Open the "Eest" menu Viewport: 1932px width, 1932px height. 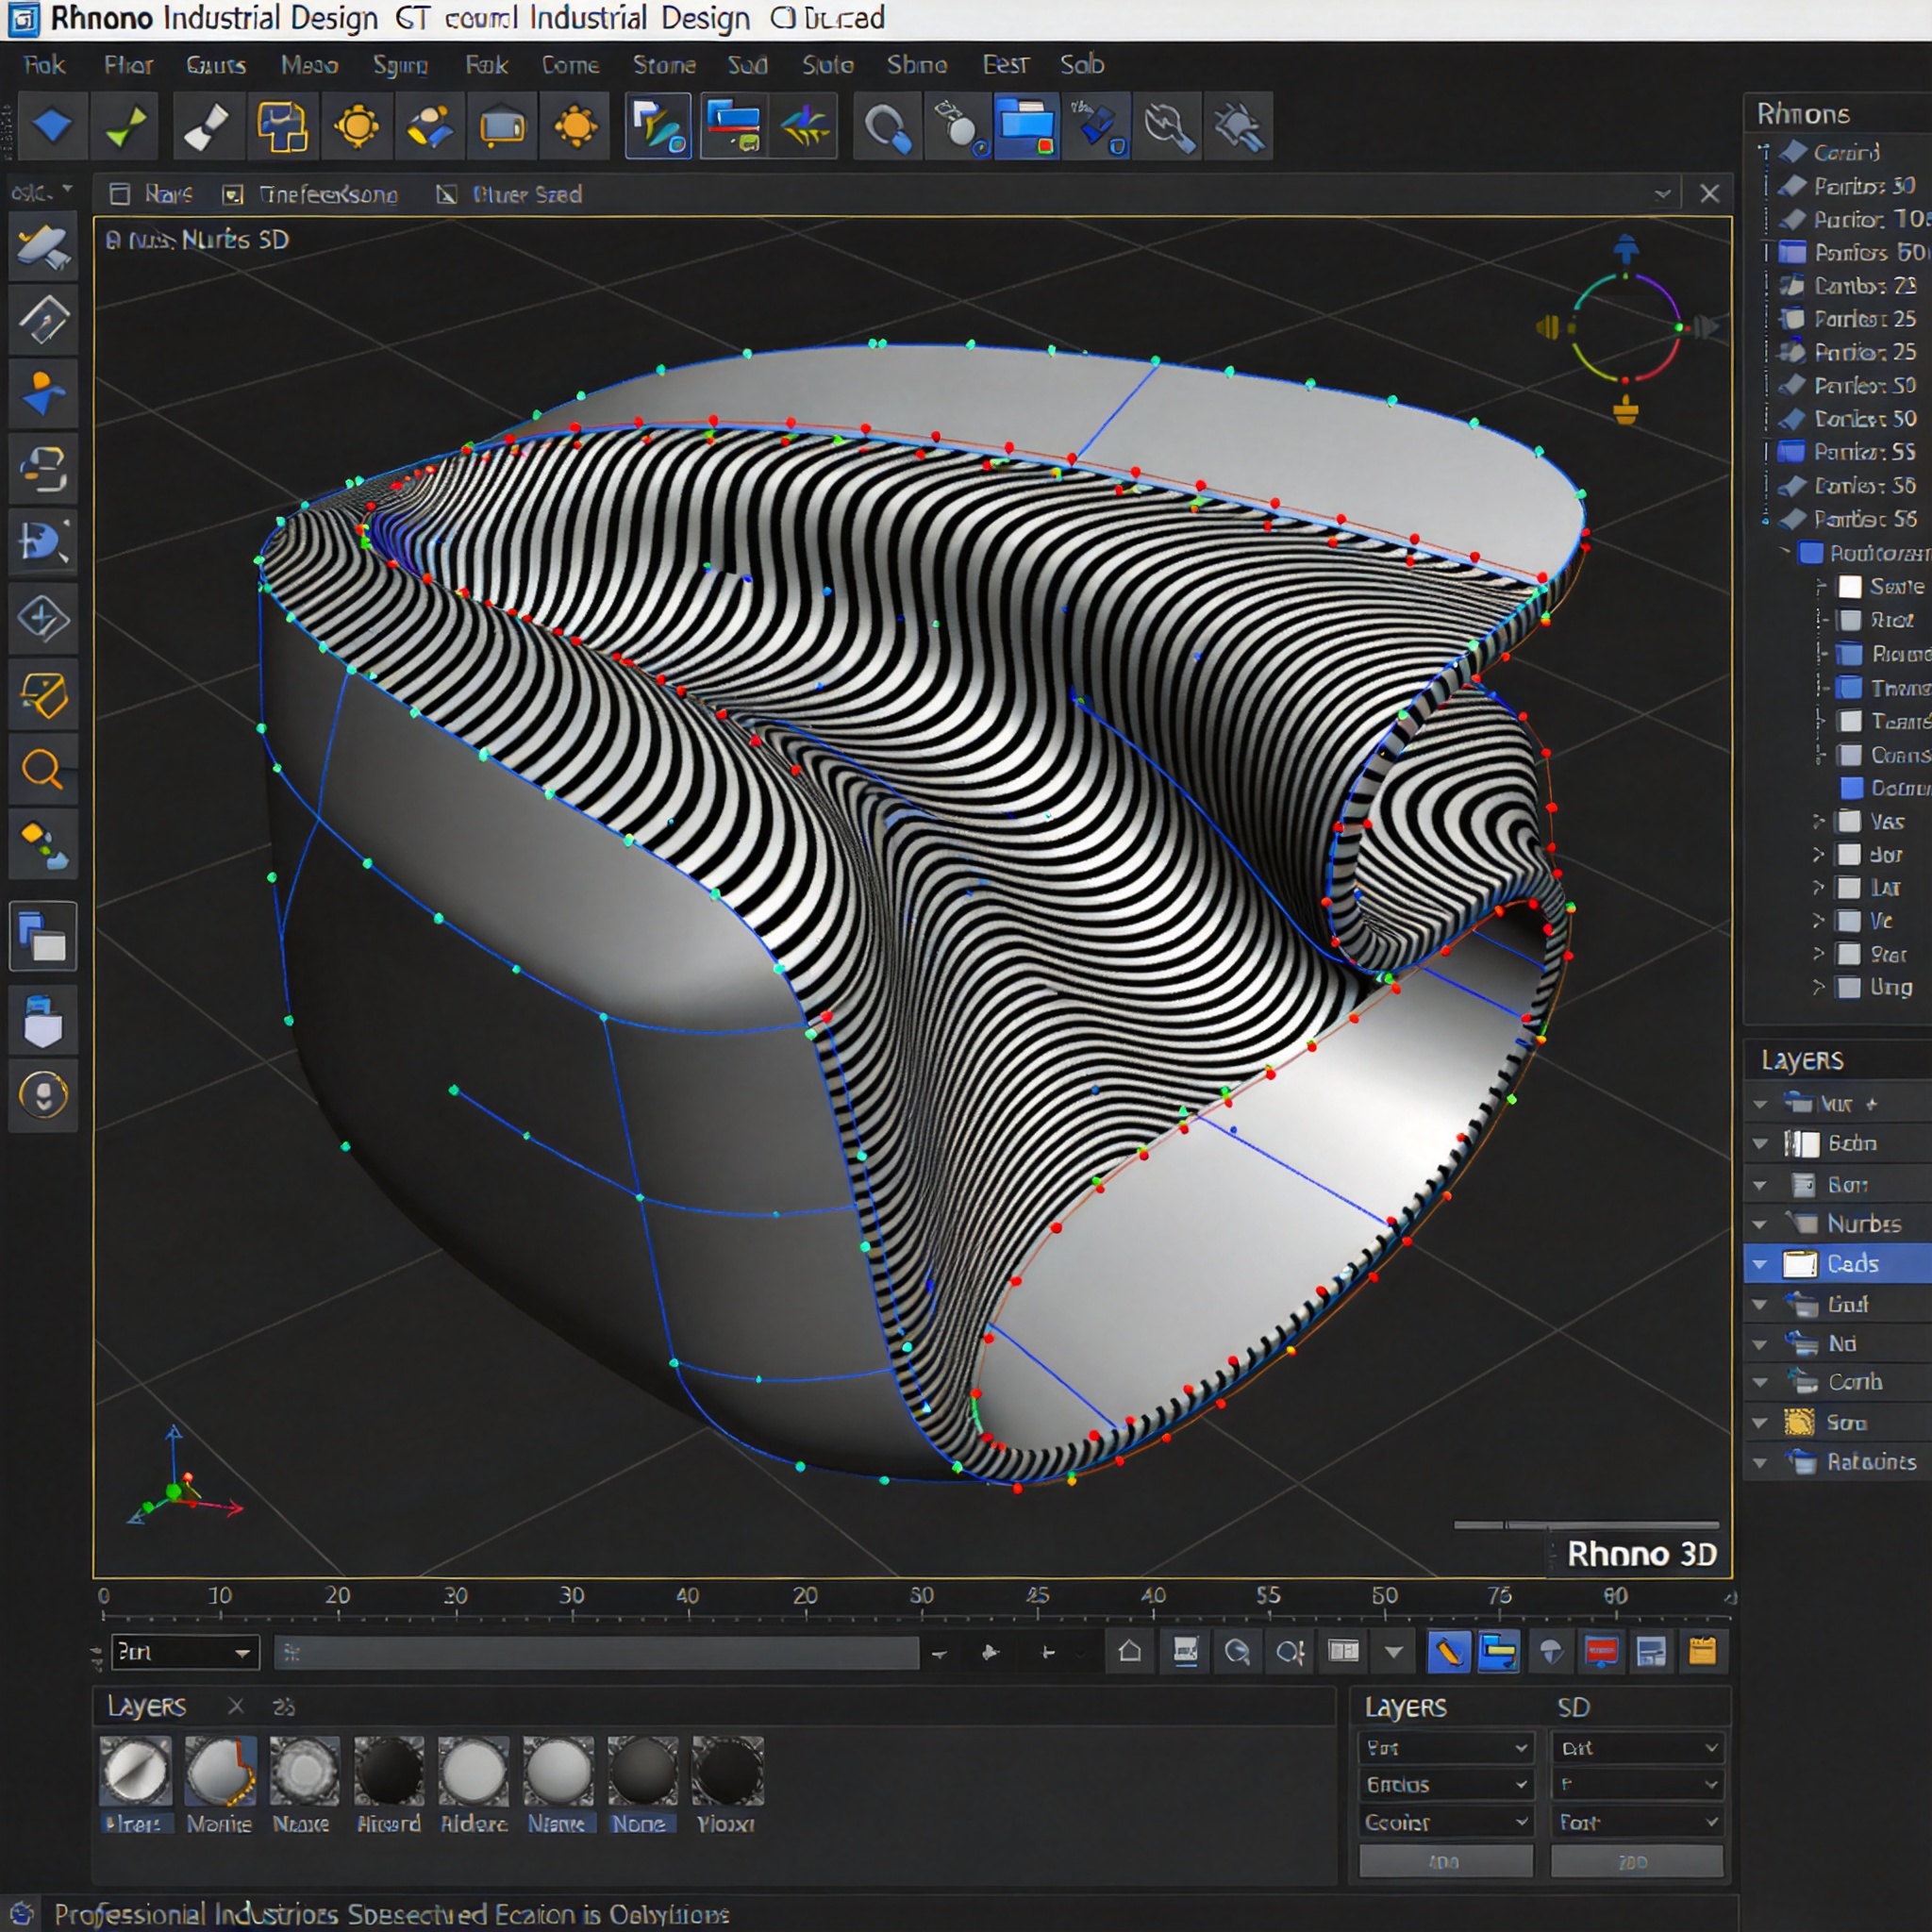(x=1005, y=65)
